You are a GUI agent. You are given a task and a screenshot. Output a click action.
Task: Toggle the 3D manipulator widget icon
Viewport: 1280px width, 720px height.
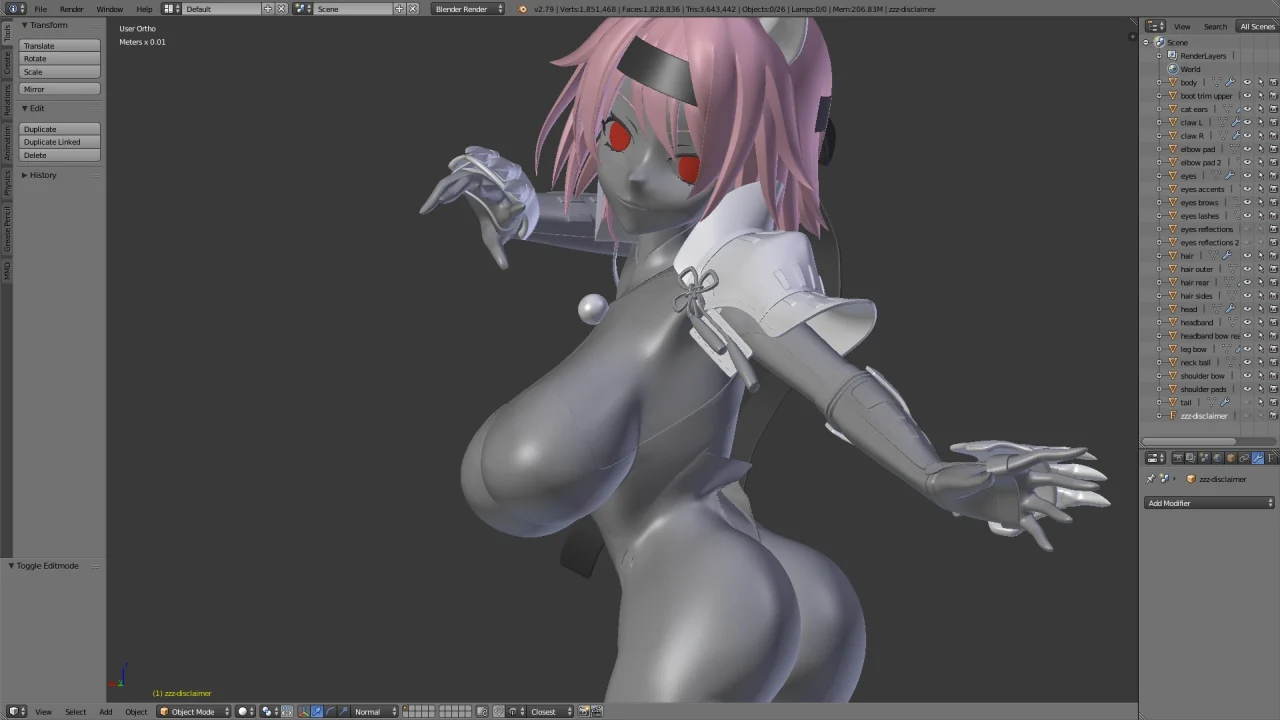[x=303, y=712]
